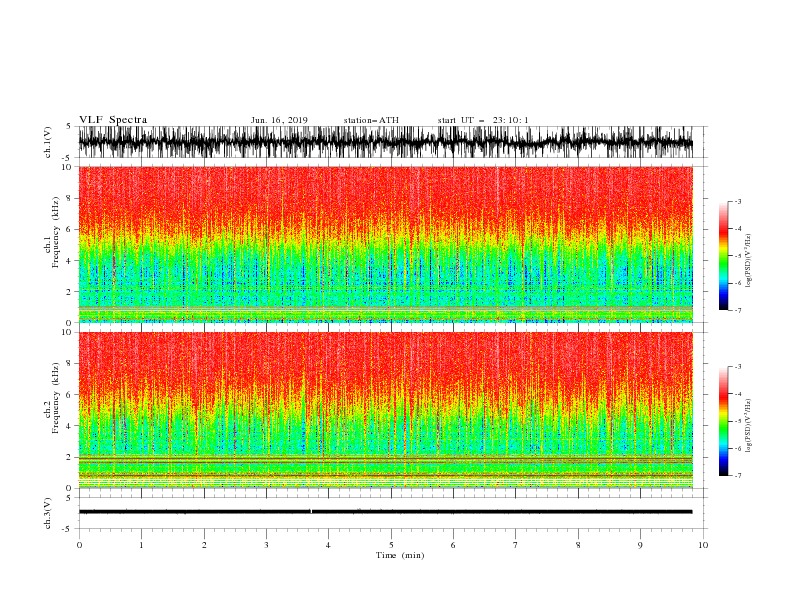This screenshot has height=612, width=792.
Task: Click the "-7" value on the ch.2 colorbar
Action: (x=737, y=476)
